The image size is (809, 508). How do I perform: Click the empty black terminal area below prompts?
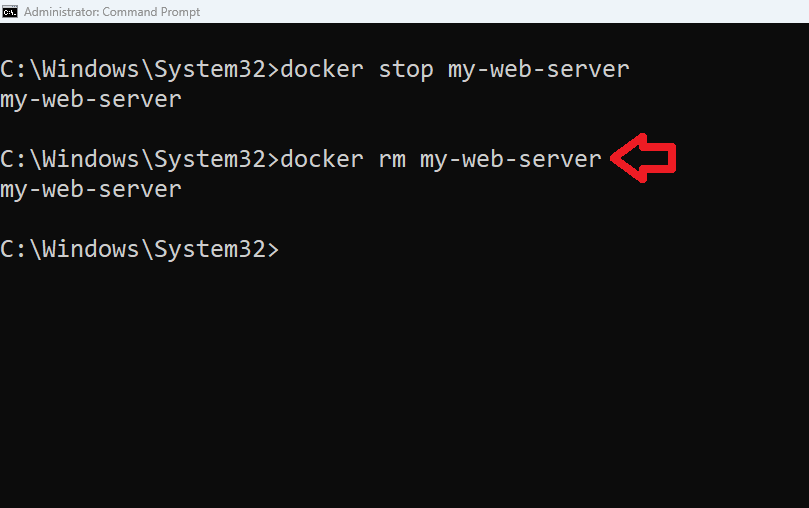coord(404,387)
